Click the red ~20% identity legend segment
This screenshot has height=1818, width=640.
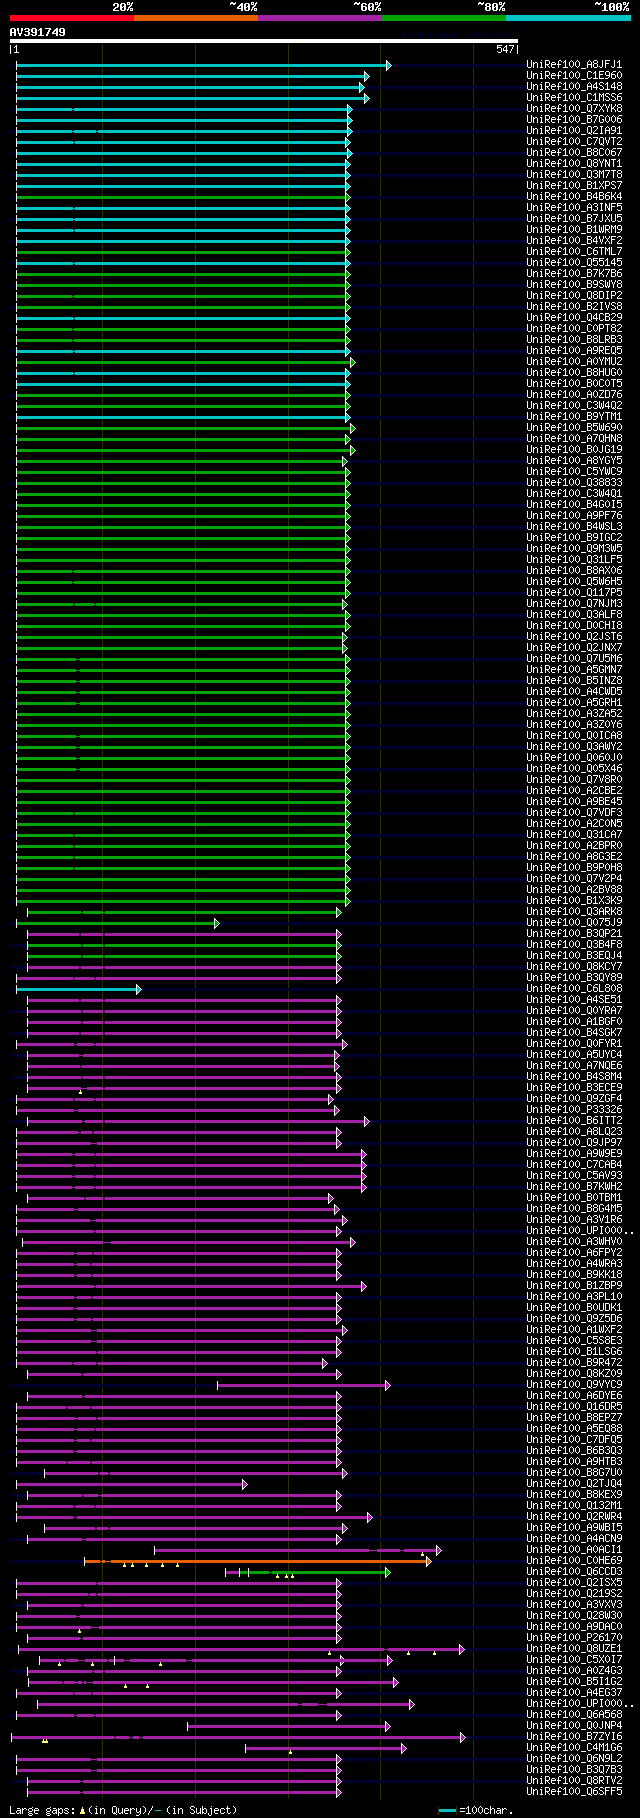71,18
